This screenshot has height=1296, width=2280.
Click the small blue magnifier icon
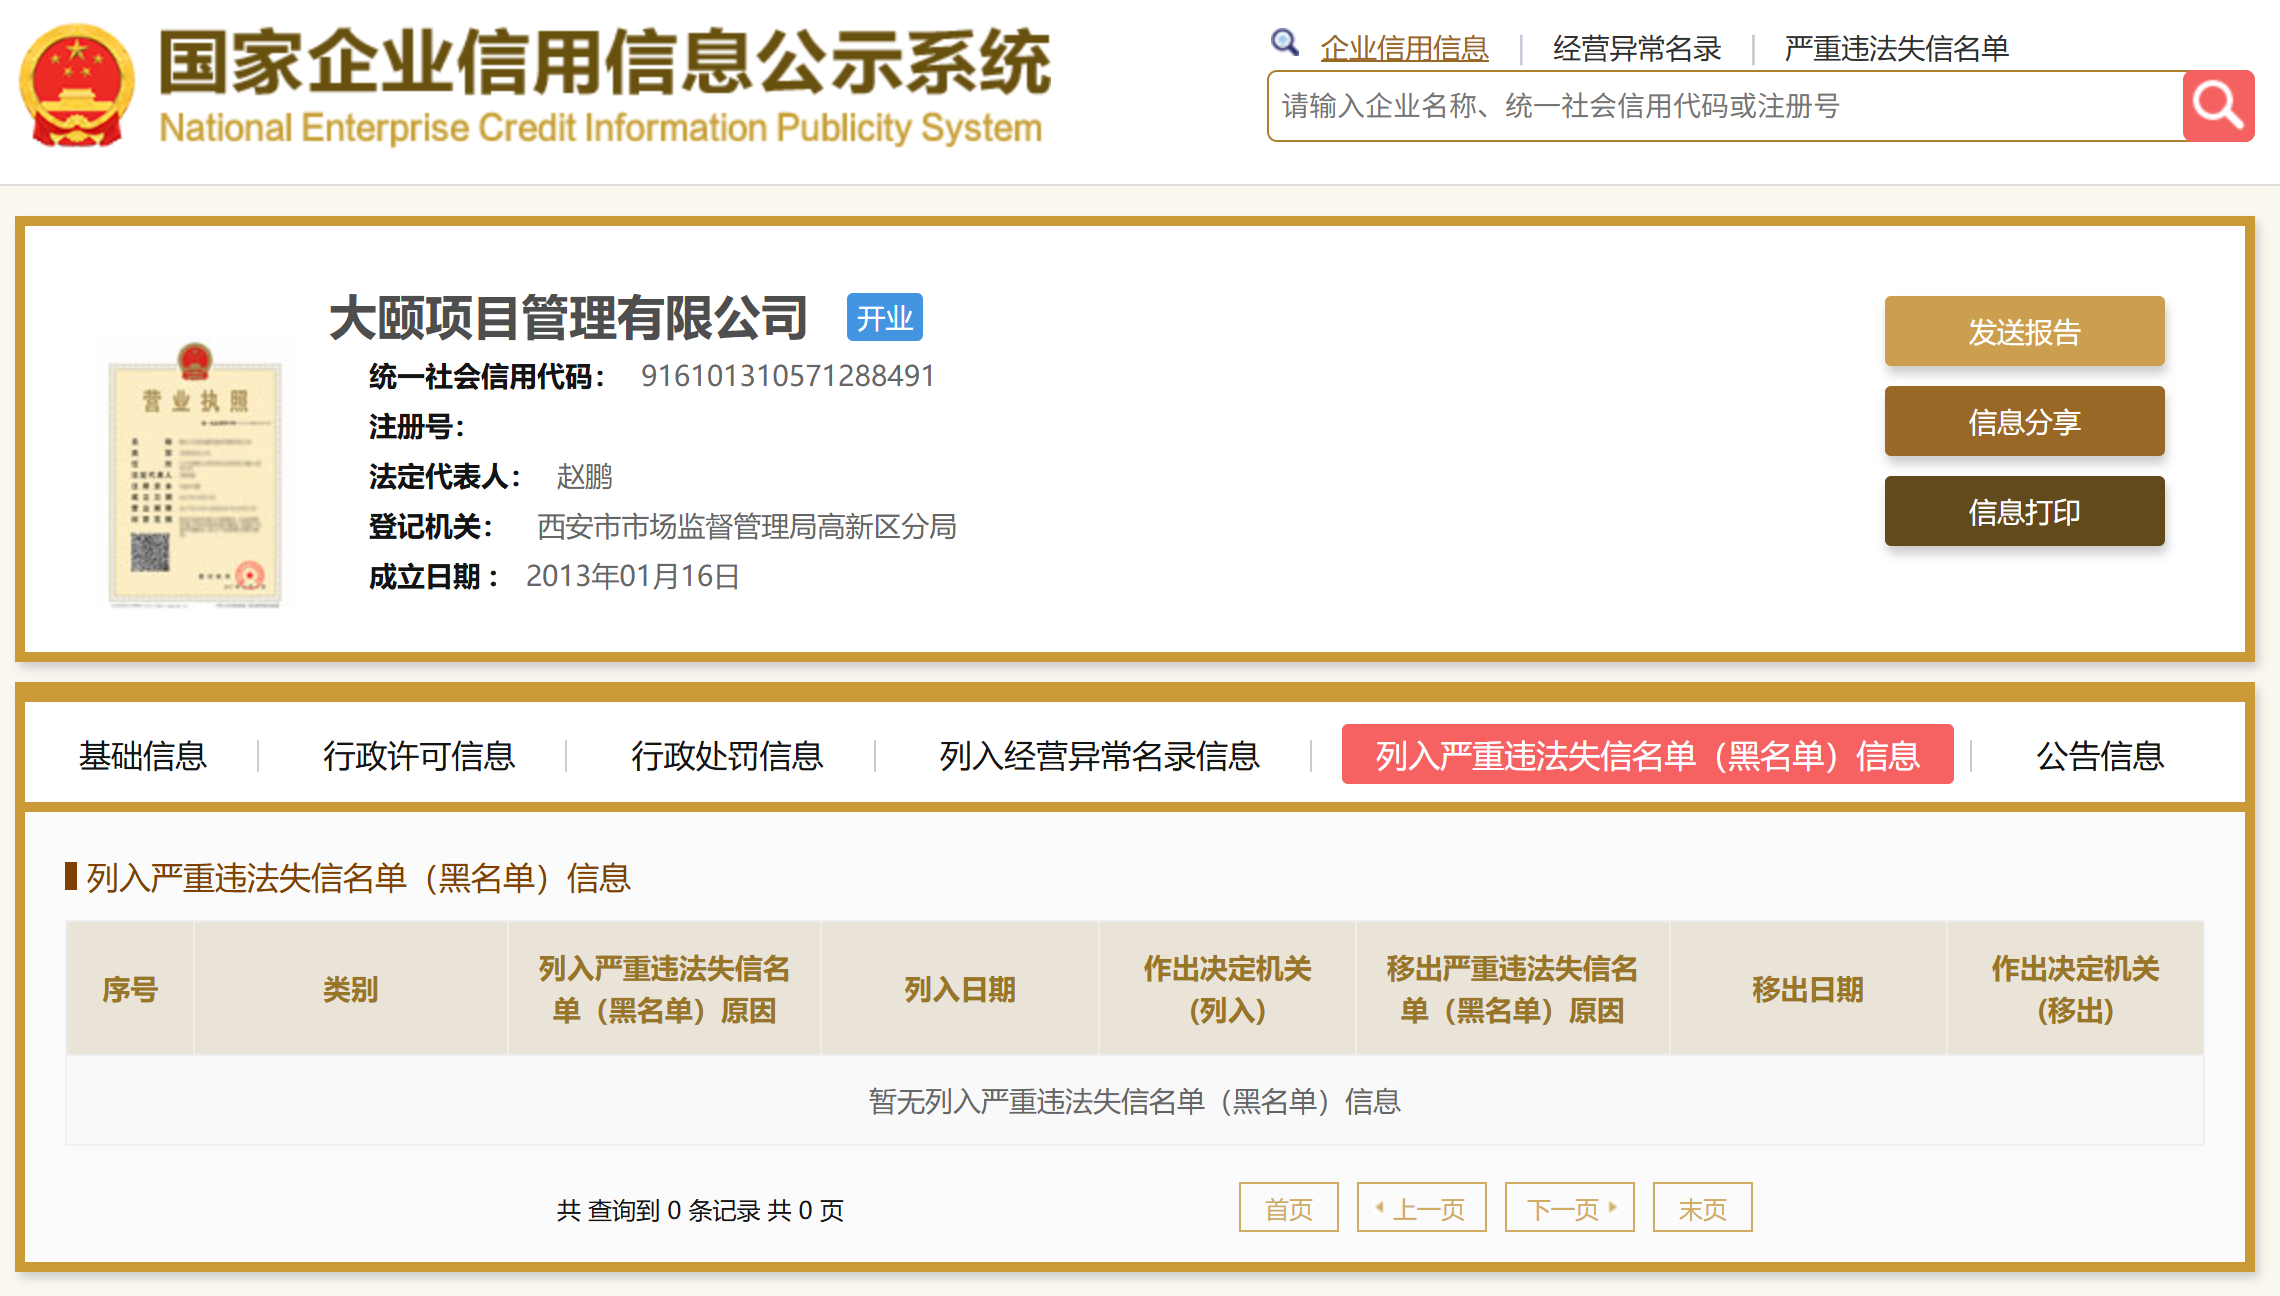(1284, 43)
